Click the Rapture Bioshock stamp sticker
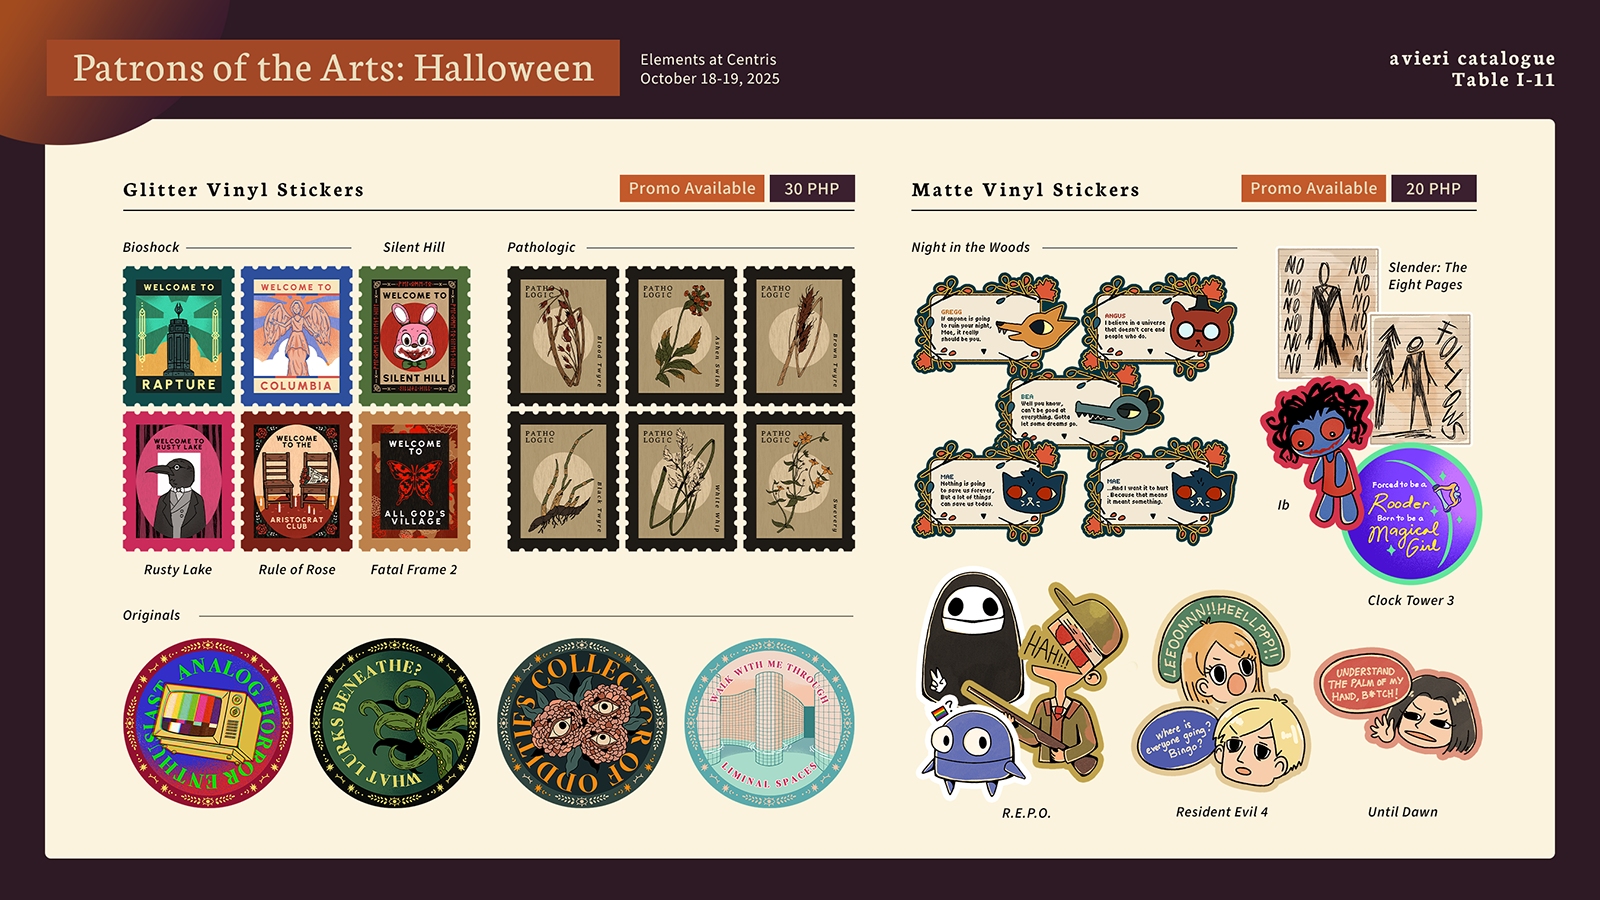The width and height of the screenshot is (1600, 900). click(179, 336)
